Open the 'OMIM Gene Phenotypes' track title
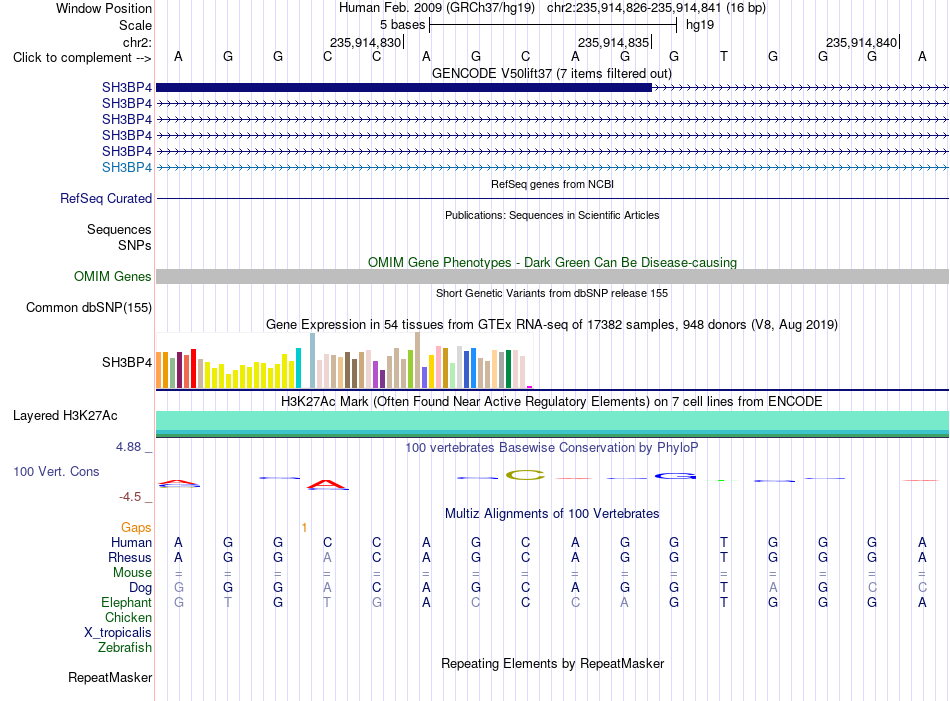Viewport: 950px width, 701px height. coord(552,262)
